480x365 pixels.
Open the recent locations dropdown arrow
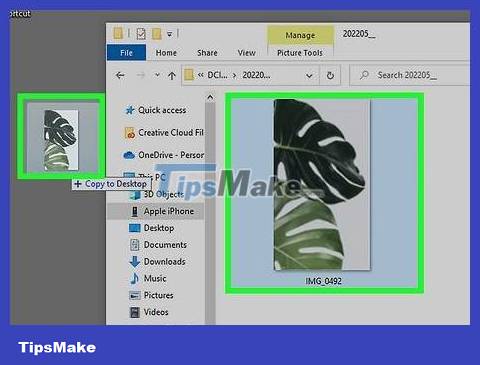coord(157,75)
